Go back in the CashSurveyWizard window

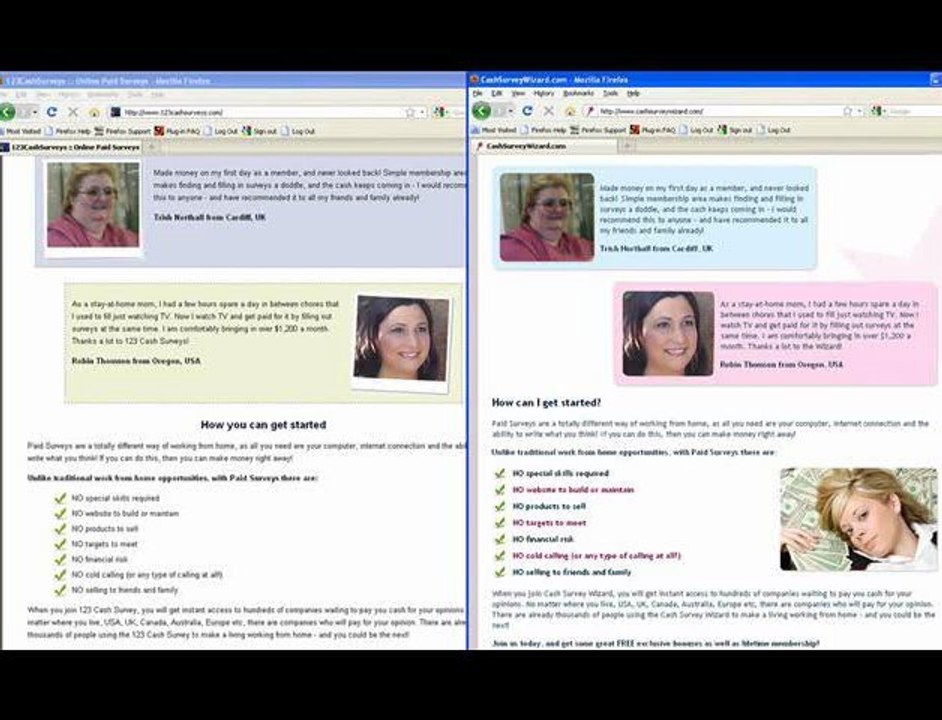(x=481, y=111)
